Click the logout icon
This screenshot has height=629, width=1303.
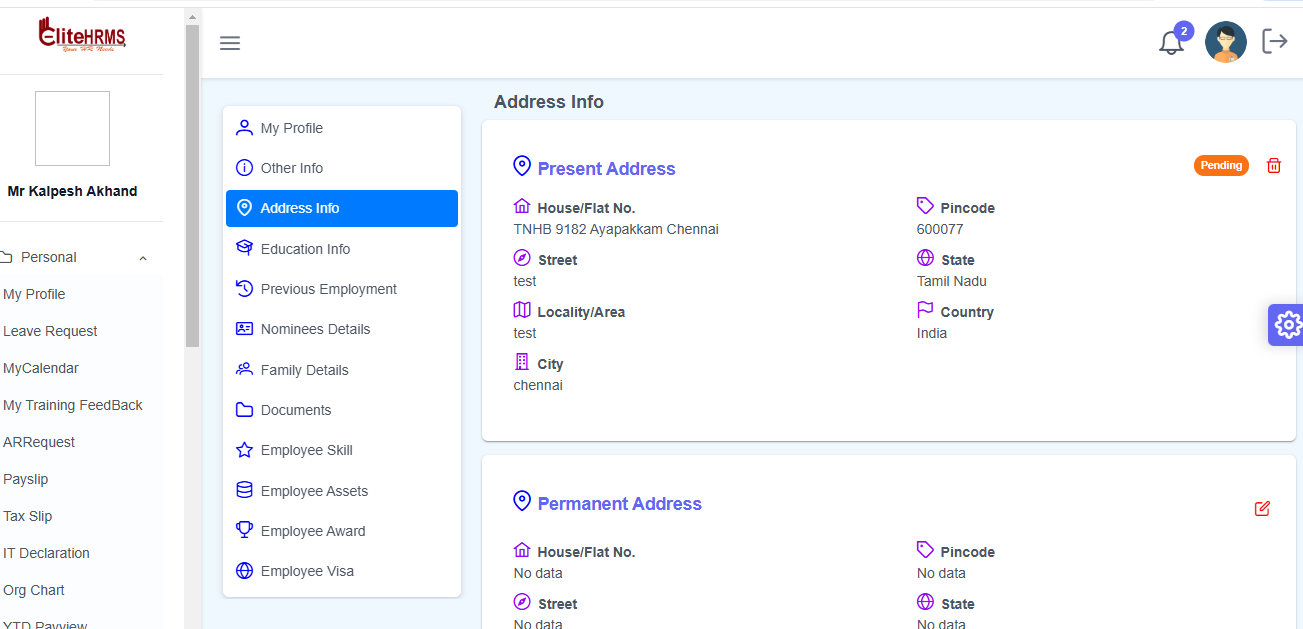pyautogui.click(x=1274, y=42)
